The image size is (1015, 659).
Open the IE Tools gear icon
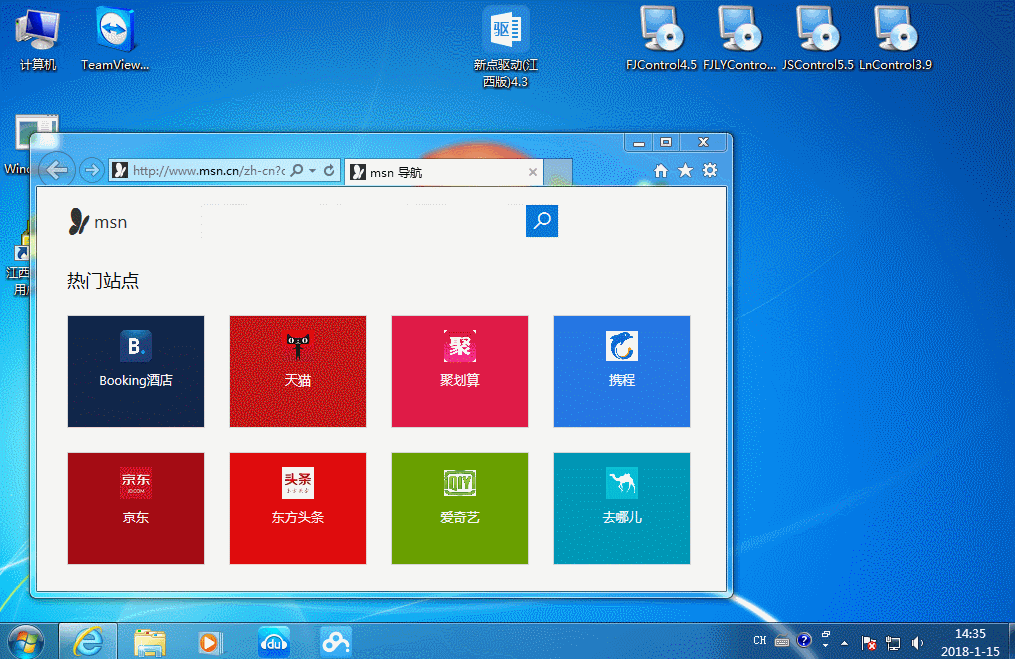tap(710, 171)
